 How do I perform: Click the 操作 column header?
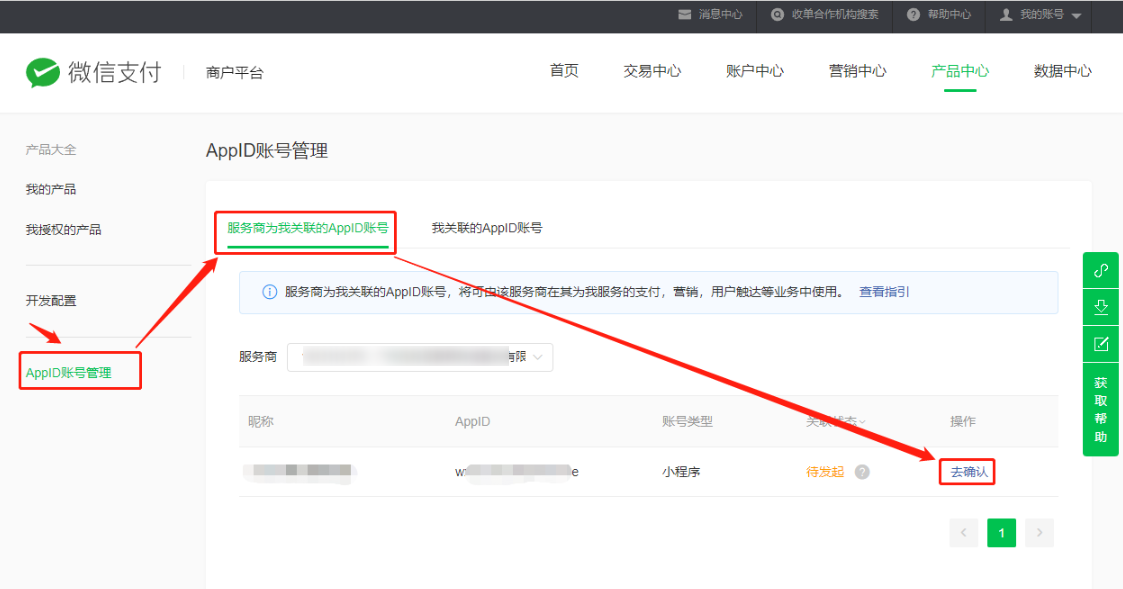(963, 421)
